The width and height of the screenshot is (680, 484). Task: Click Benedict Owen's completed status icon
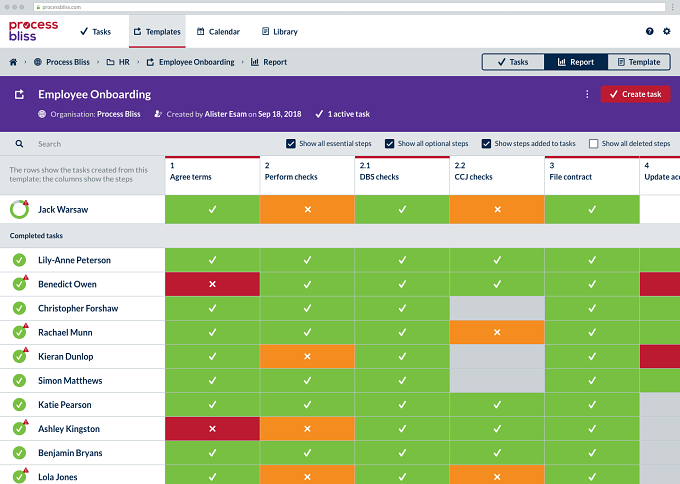(19, 284)
